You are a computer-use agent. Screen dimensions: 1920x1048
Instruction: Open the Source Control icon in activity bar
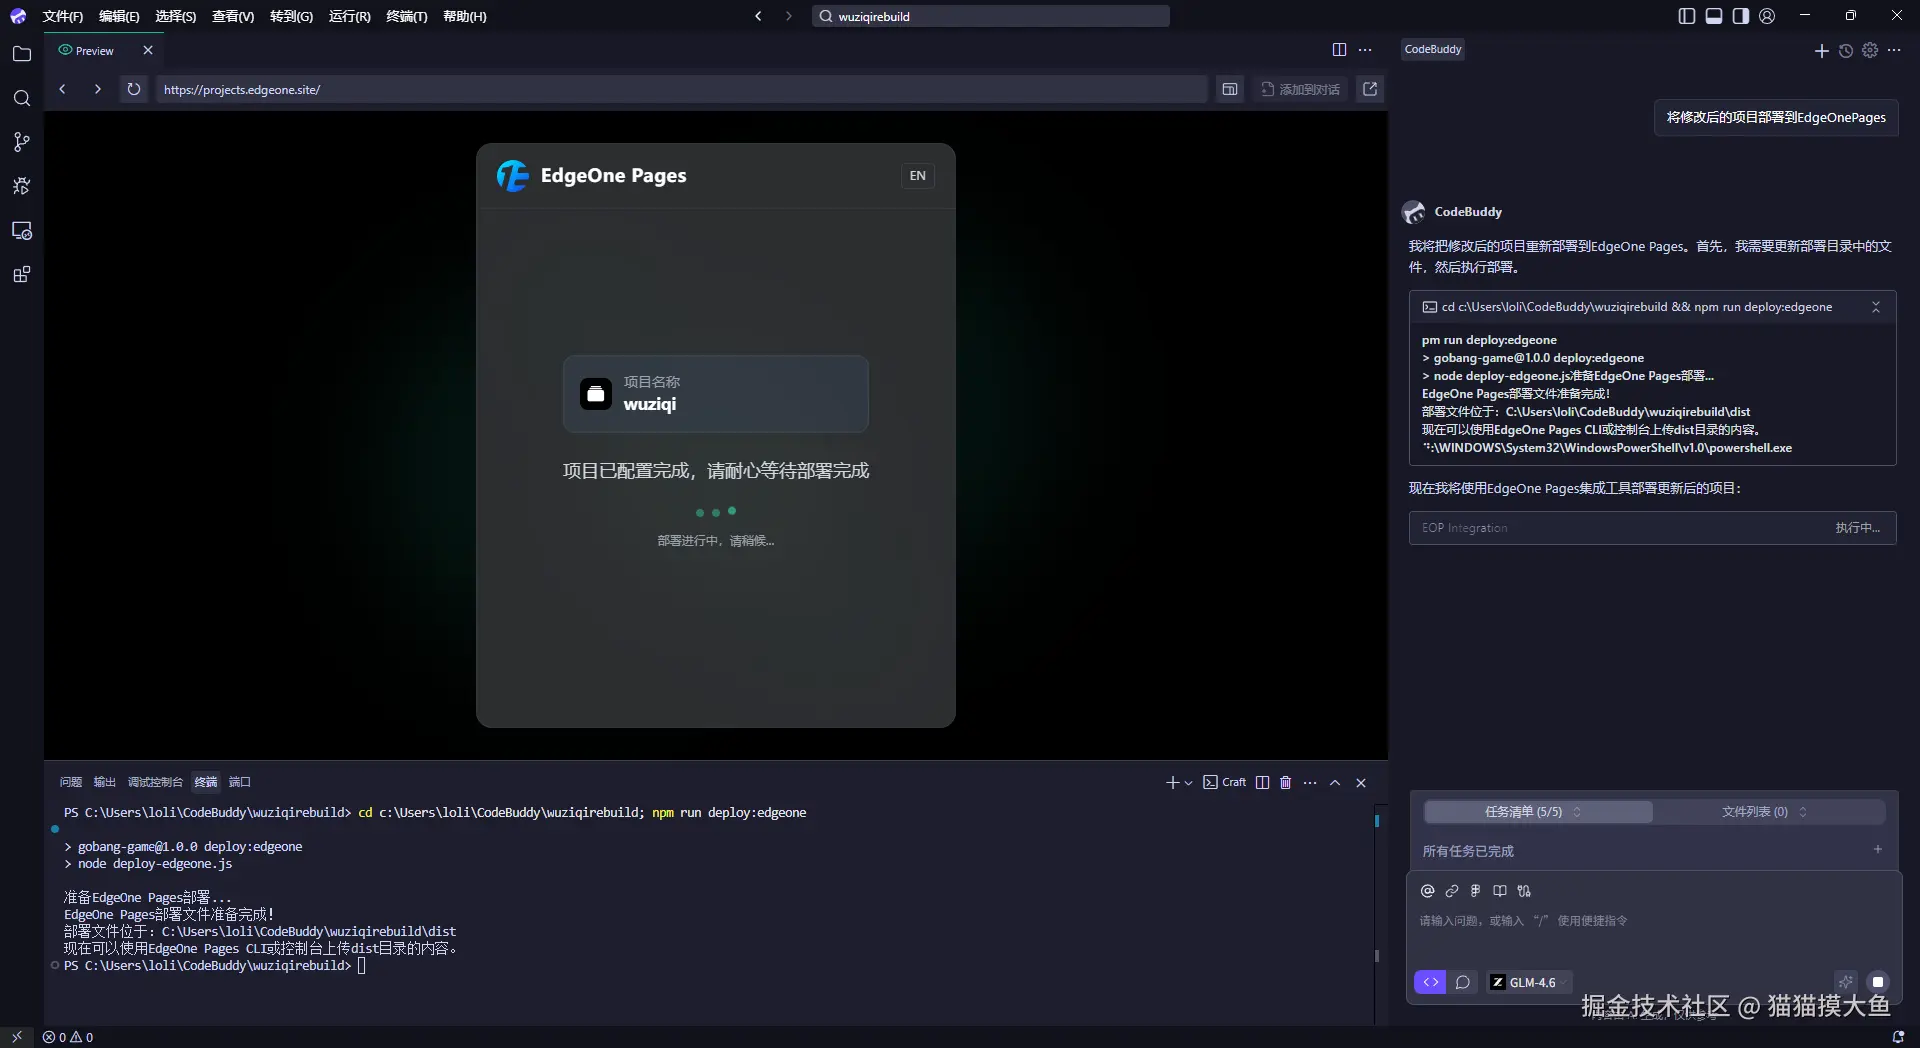pos(22,142)
